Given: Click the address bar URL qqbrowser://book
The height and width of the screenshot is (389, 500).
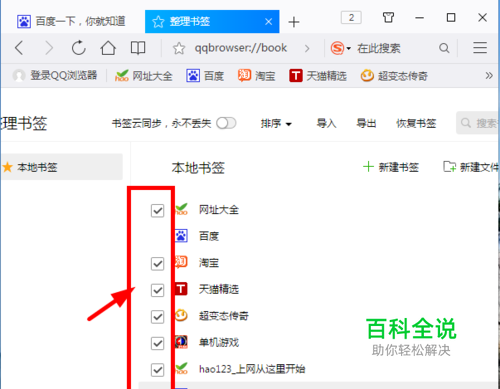Looking at the screenshot, I should point(241,48).
